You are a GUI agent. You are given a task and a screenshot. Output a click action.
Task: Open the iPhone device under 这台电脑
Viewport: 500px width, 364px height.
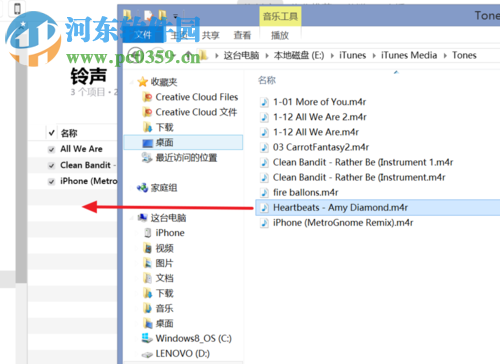click(x=170, y=233)
